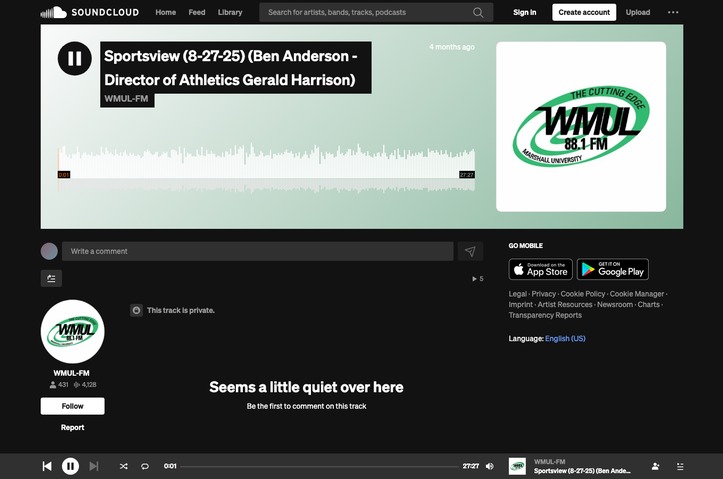Click the track title in bottom player bar
Screen dimensions: 723x479
point(582,471)
